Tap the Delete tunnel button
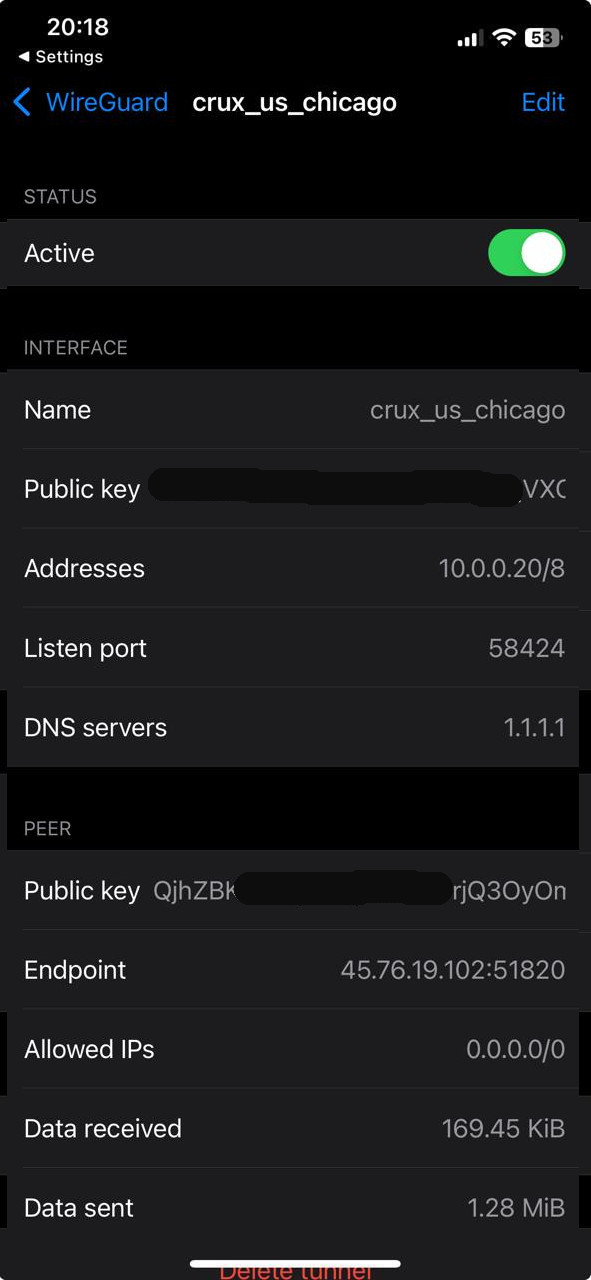The image size is (591, 1280). (x=295, y=1271)
